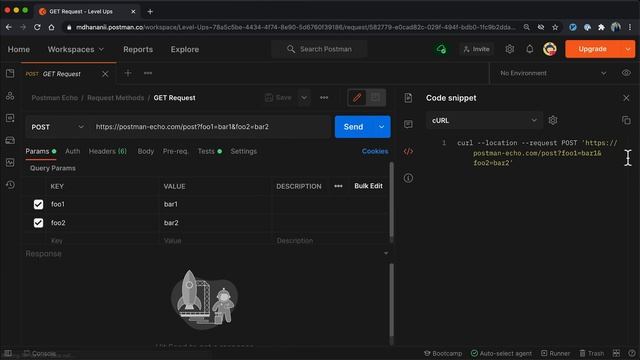The width and height of the screenshot is (640, 360).
Task: Expand the Workspaces menu
Action: coord(76,49)
